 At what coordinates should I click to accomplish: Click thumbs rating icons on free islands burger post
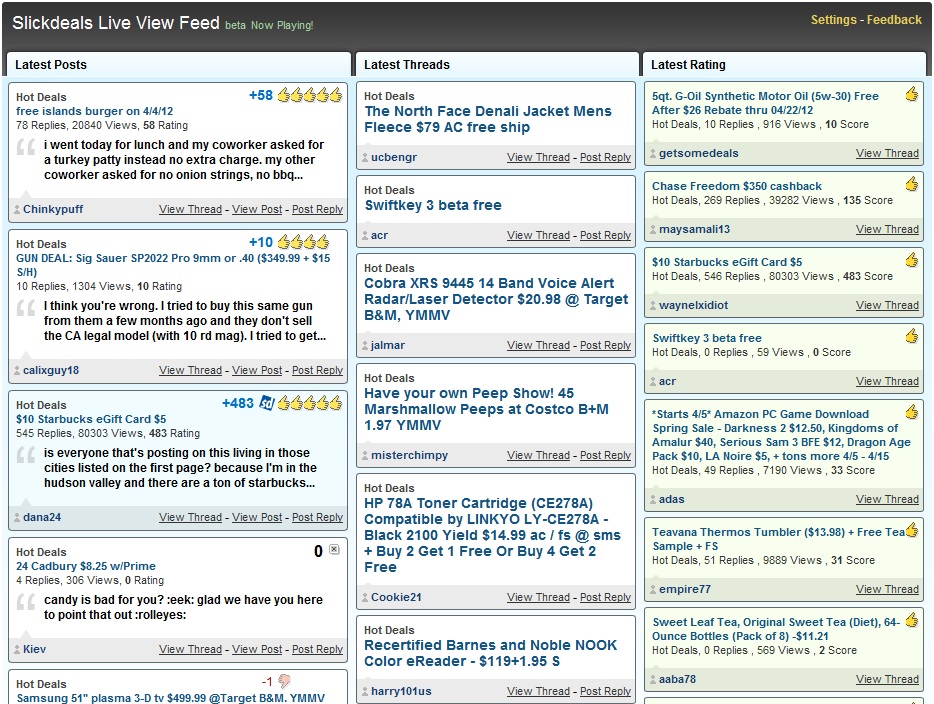point(310,95)
